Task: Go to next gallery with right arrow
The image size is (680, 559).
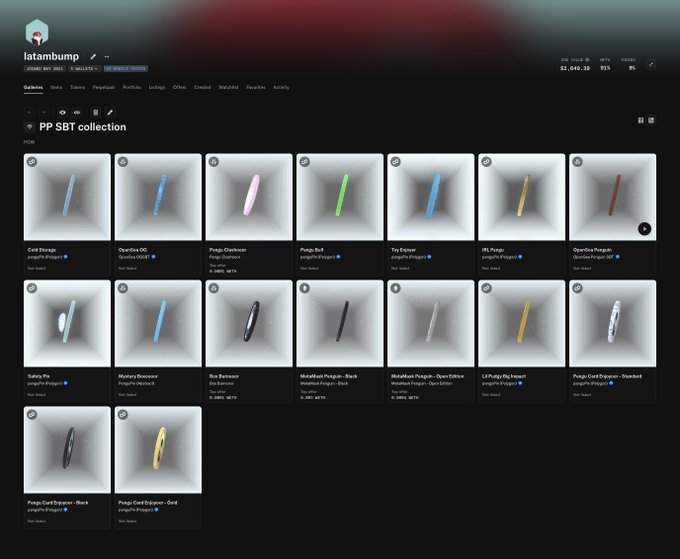Action: coord(44,112)
